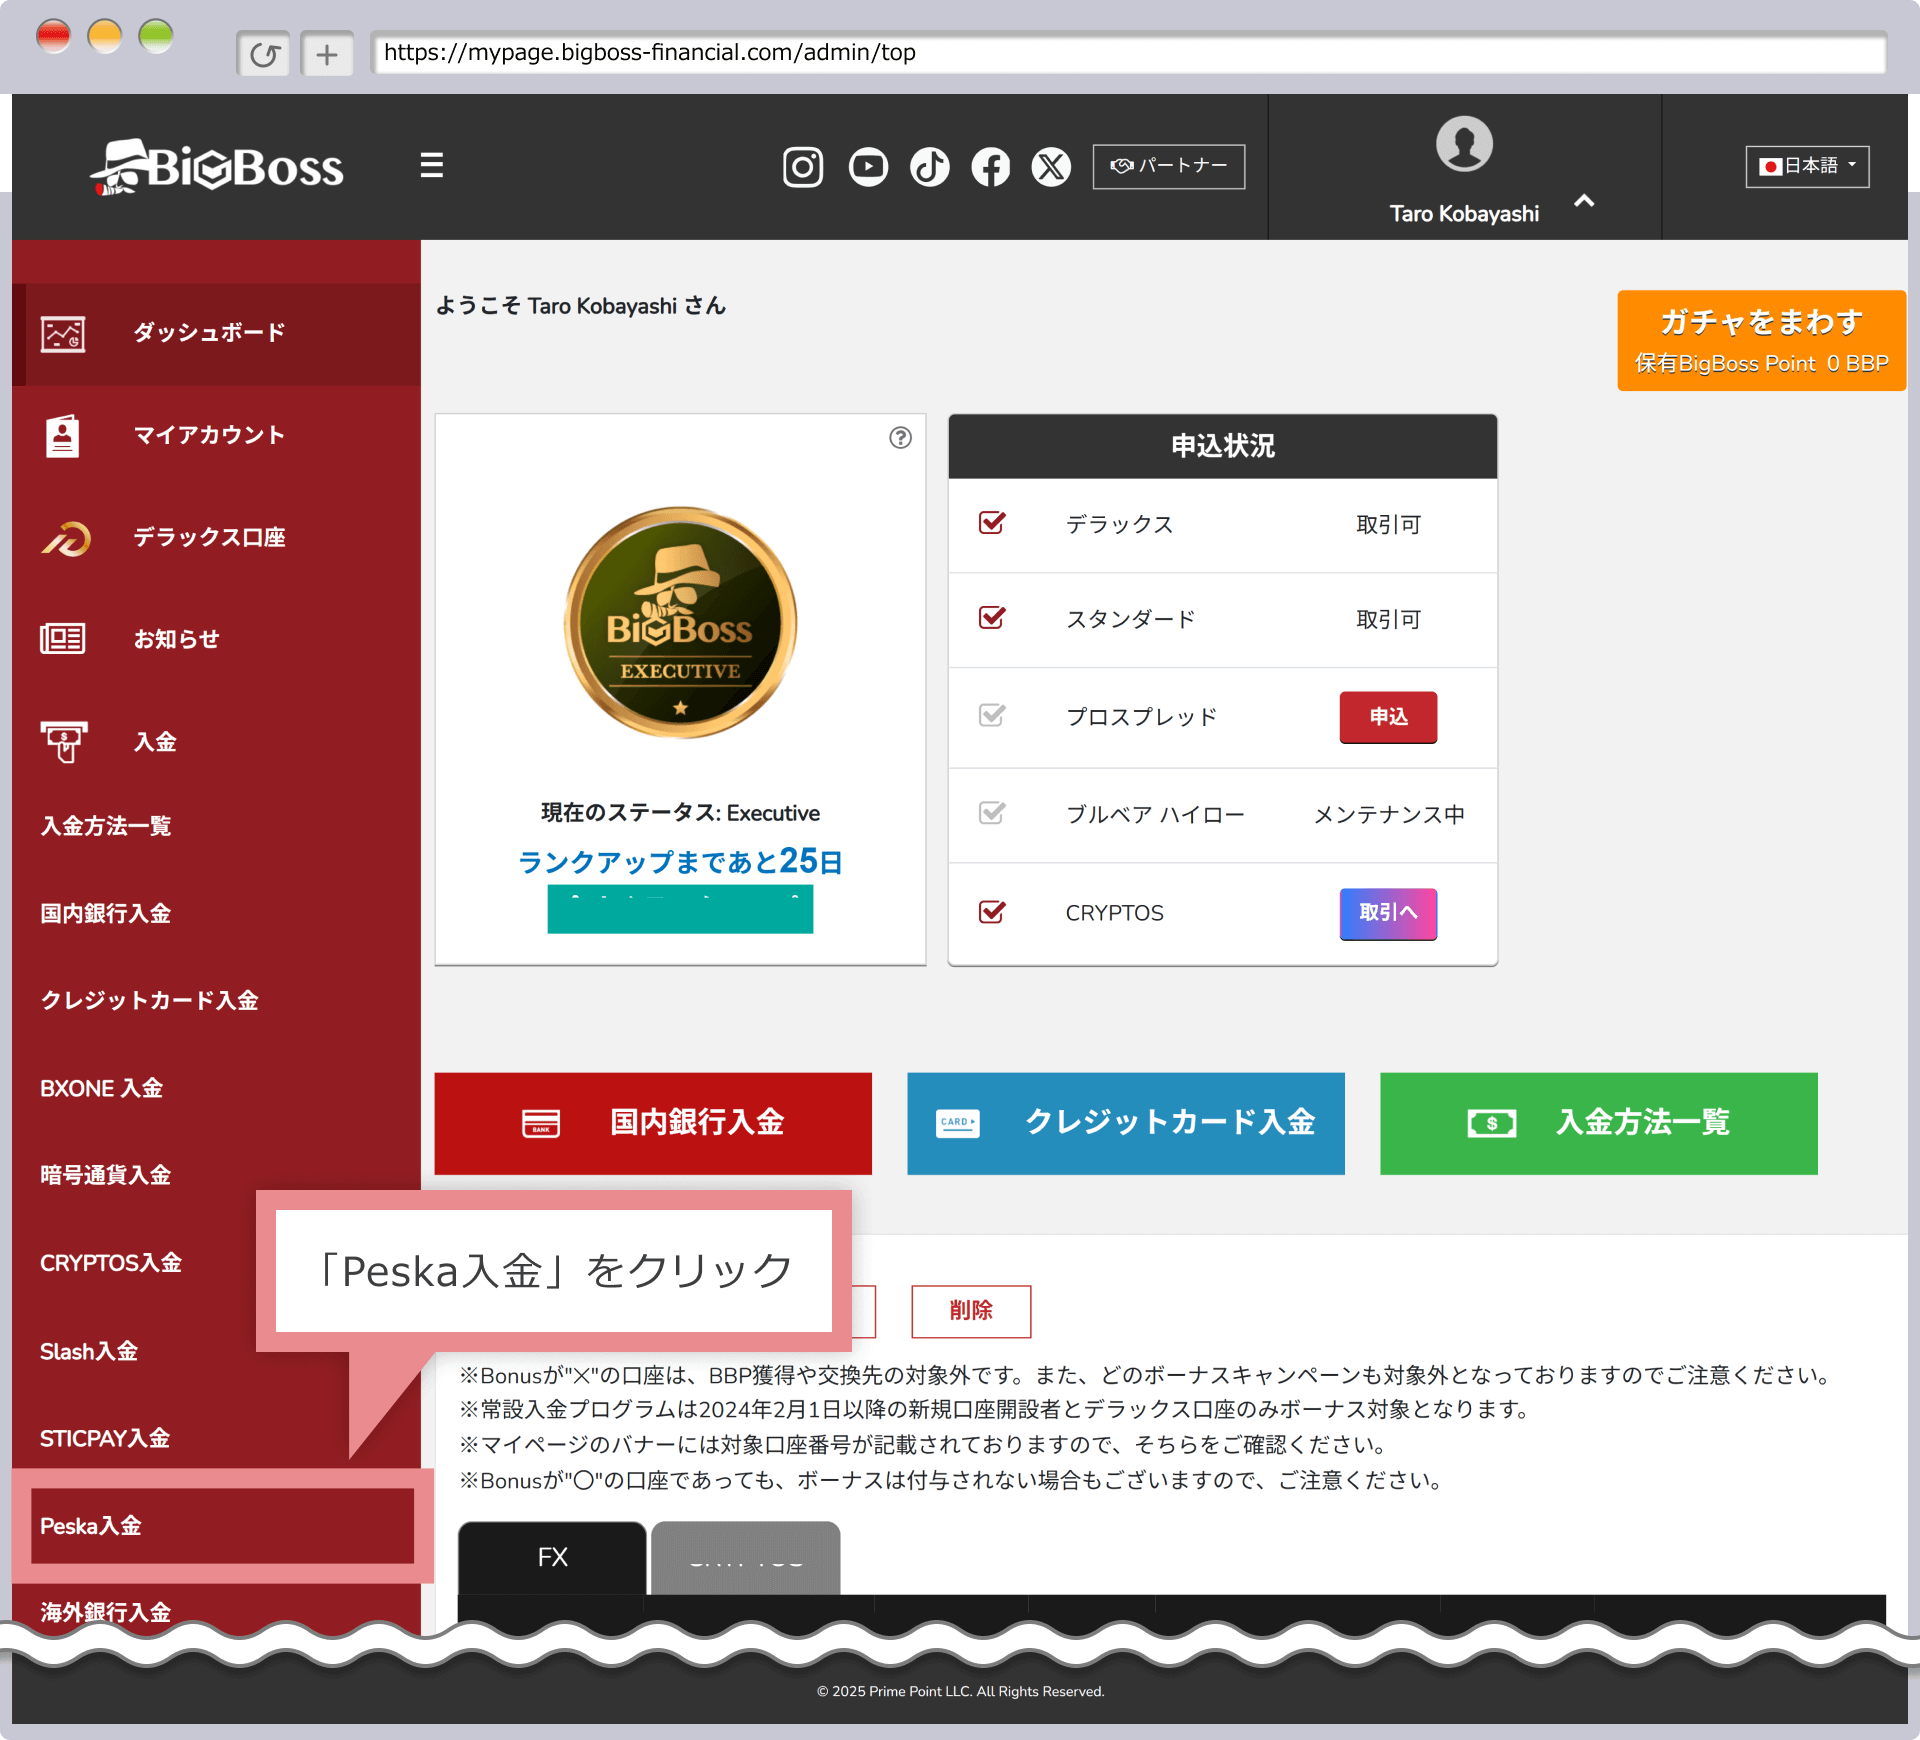Click the browser address bar
This screenshot has height=1740, width=1920.
click(1128, 53)
